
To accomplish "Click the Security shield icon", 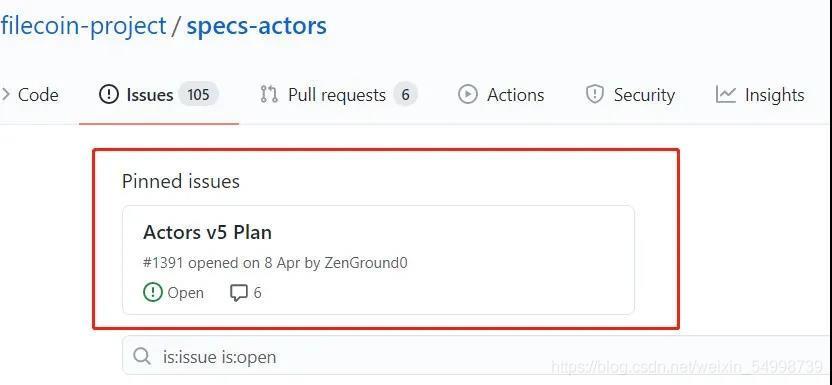I will click(594, 95).
